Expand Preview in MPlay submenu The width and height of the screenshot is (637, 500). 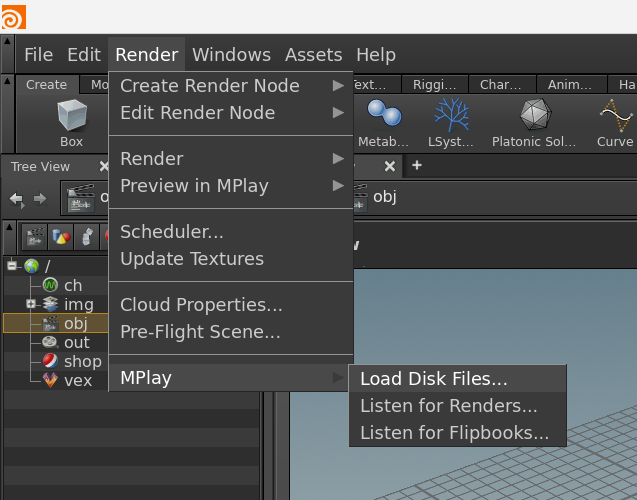pyautogui.click(x=231, y=186)
